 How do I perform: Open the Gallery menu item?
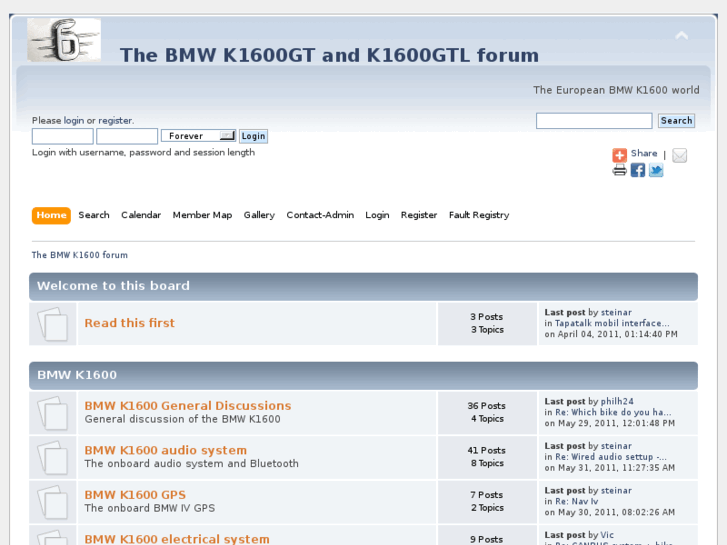point(259,215)
